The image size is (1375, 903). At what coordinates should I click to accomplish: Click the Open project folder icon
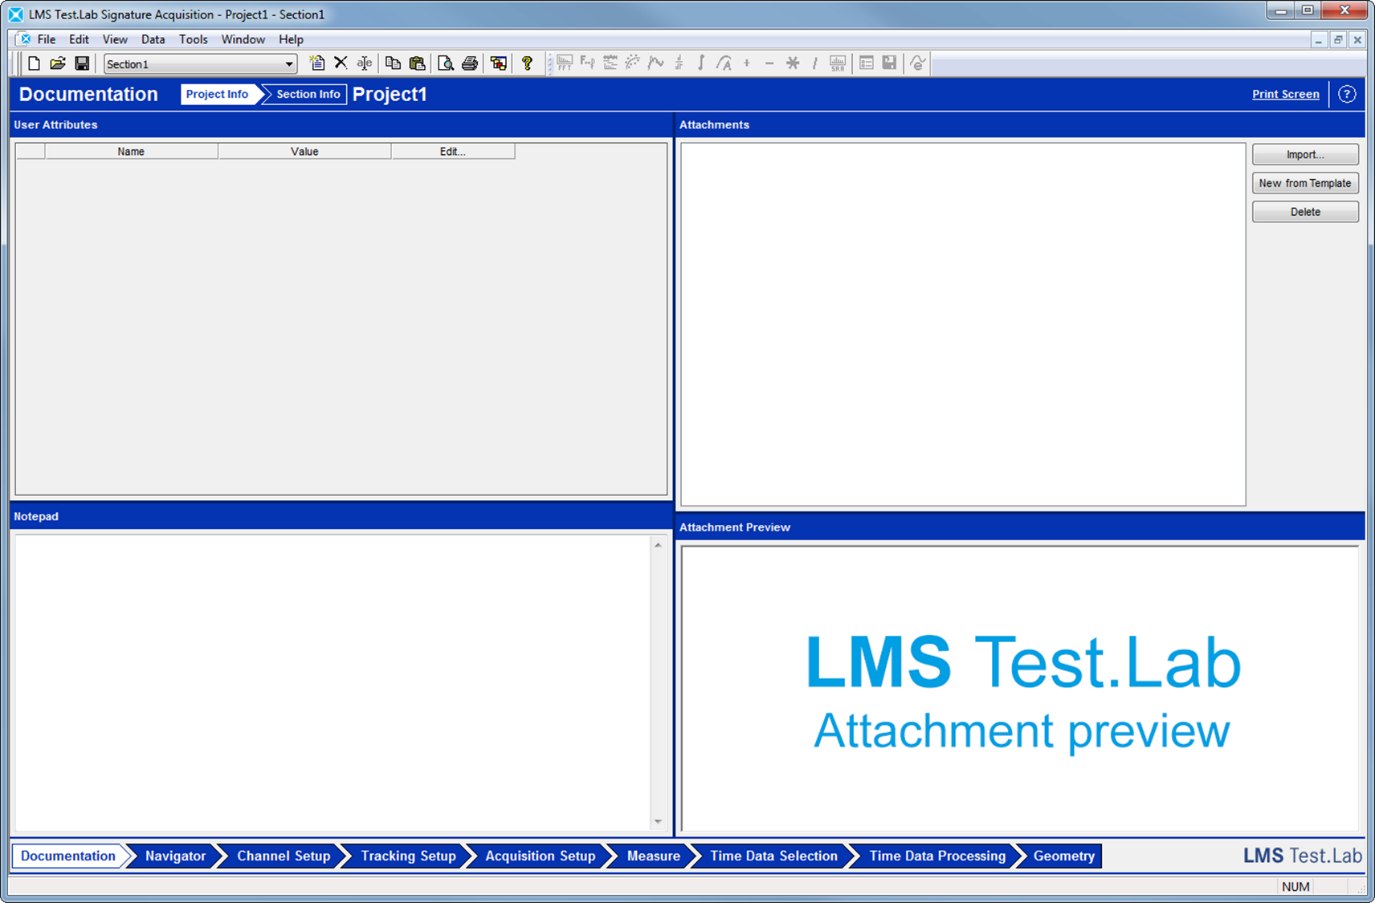click(58, 64)
